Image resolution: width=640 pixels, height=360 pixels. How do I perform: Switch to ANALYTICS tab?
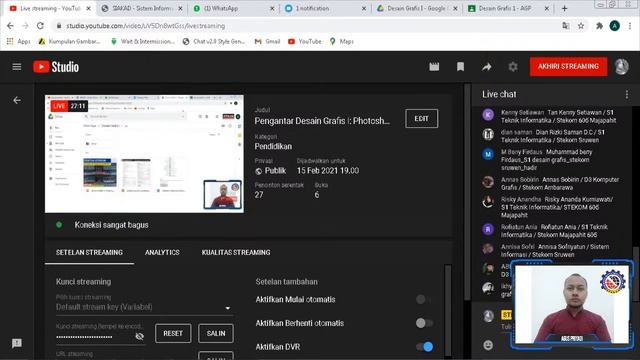click(162, 252)
